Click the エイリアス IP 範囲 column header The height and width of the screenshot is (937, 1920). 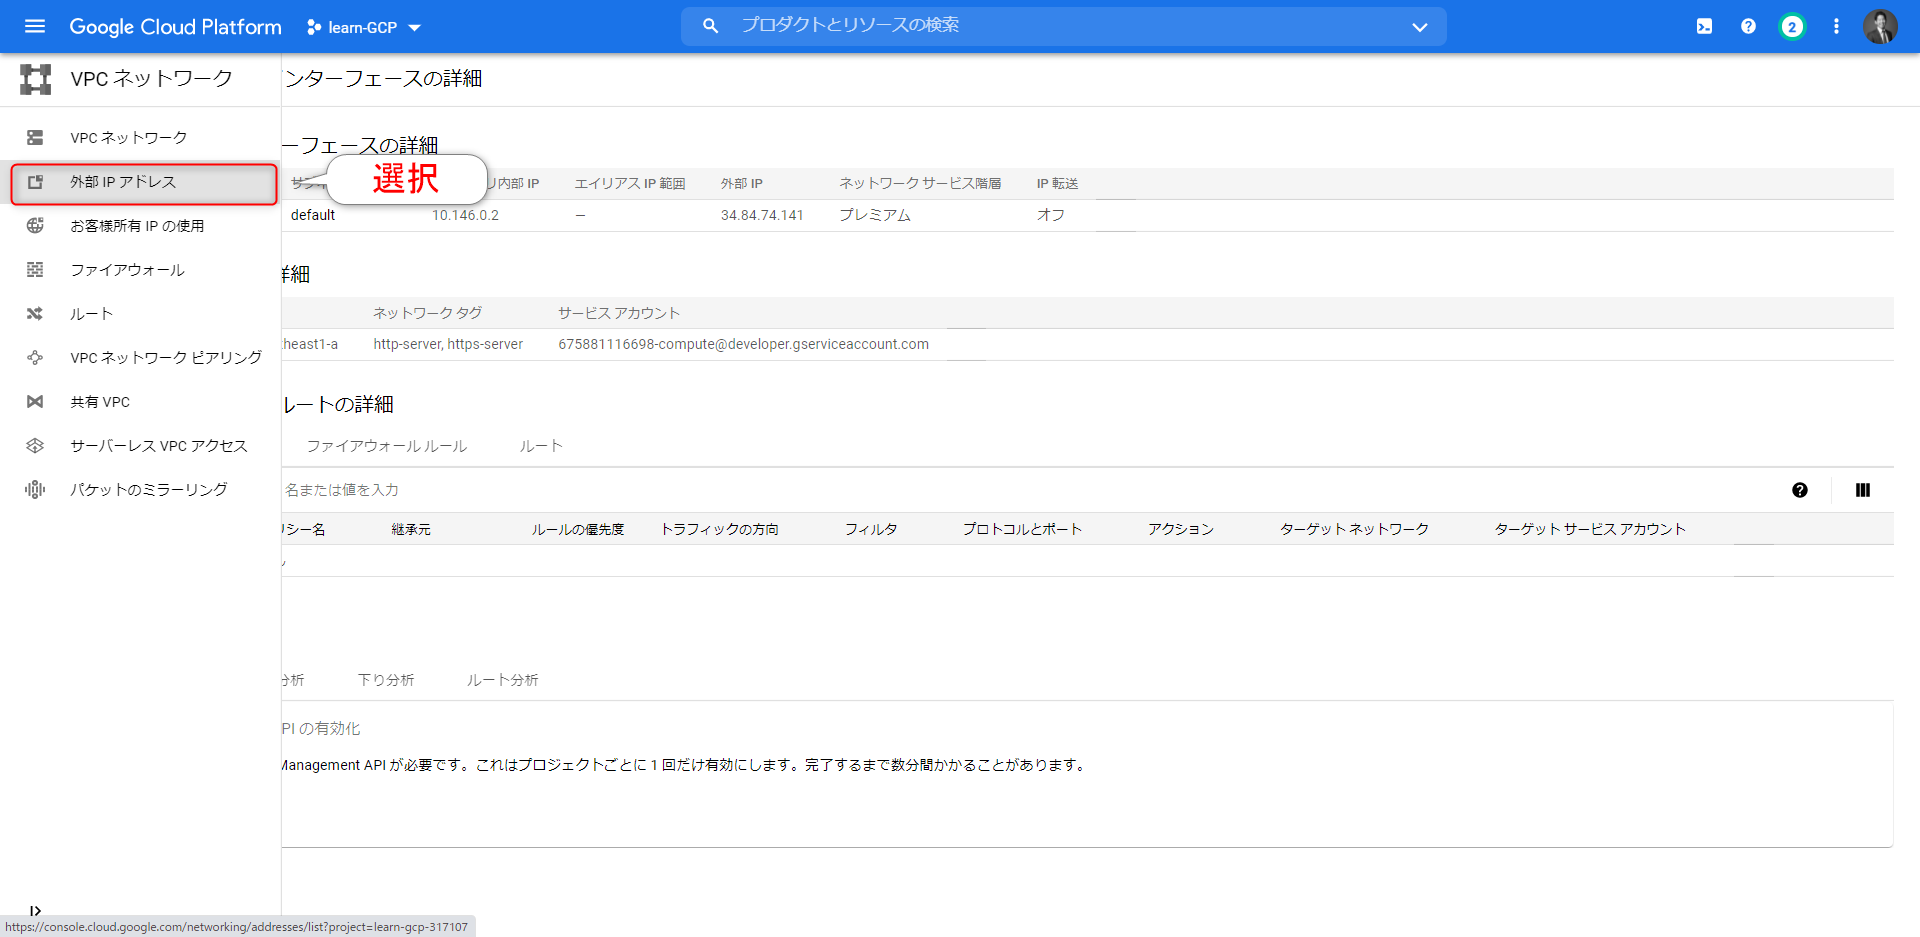coord(630,184)
